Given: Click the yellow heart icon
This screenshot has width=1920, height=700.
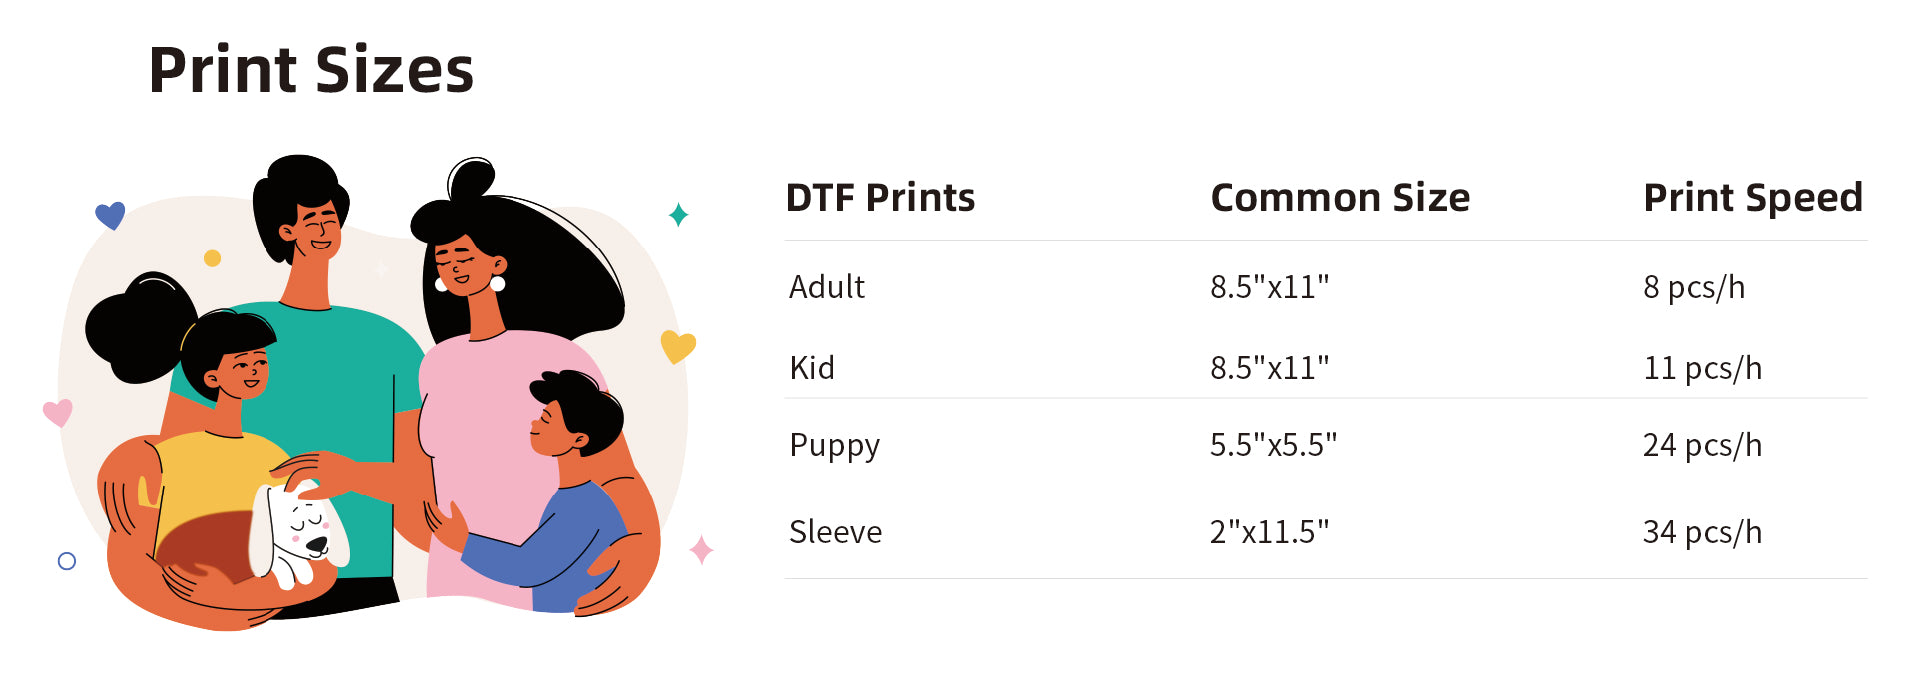Looking at the screenshot, I should 678,346.
